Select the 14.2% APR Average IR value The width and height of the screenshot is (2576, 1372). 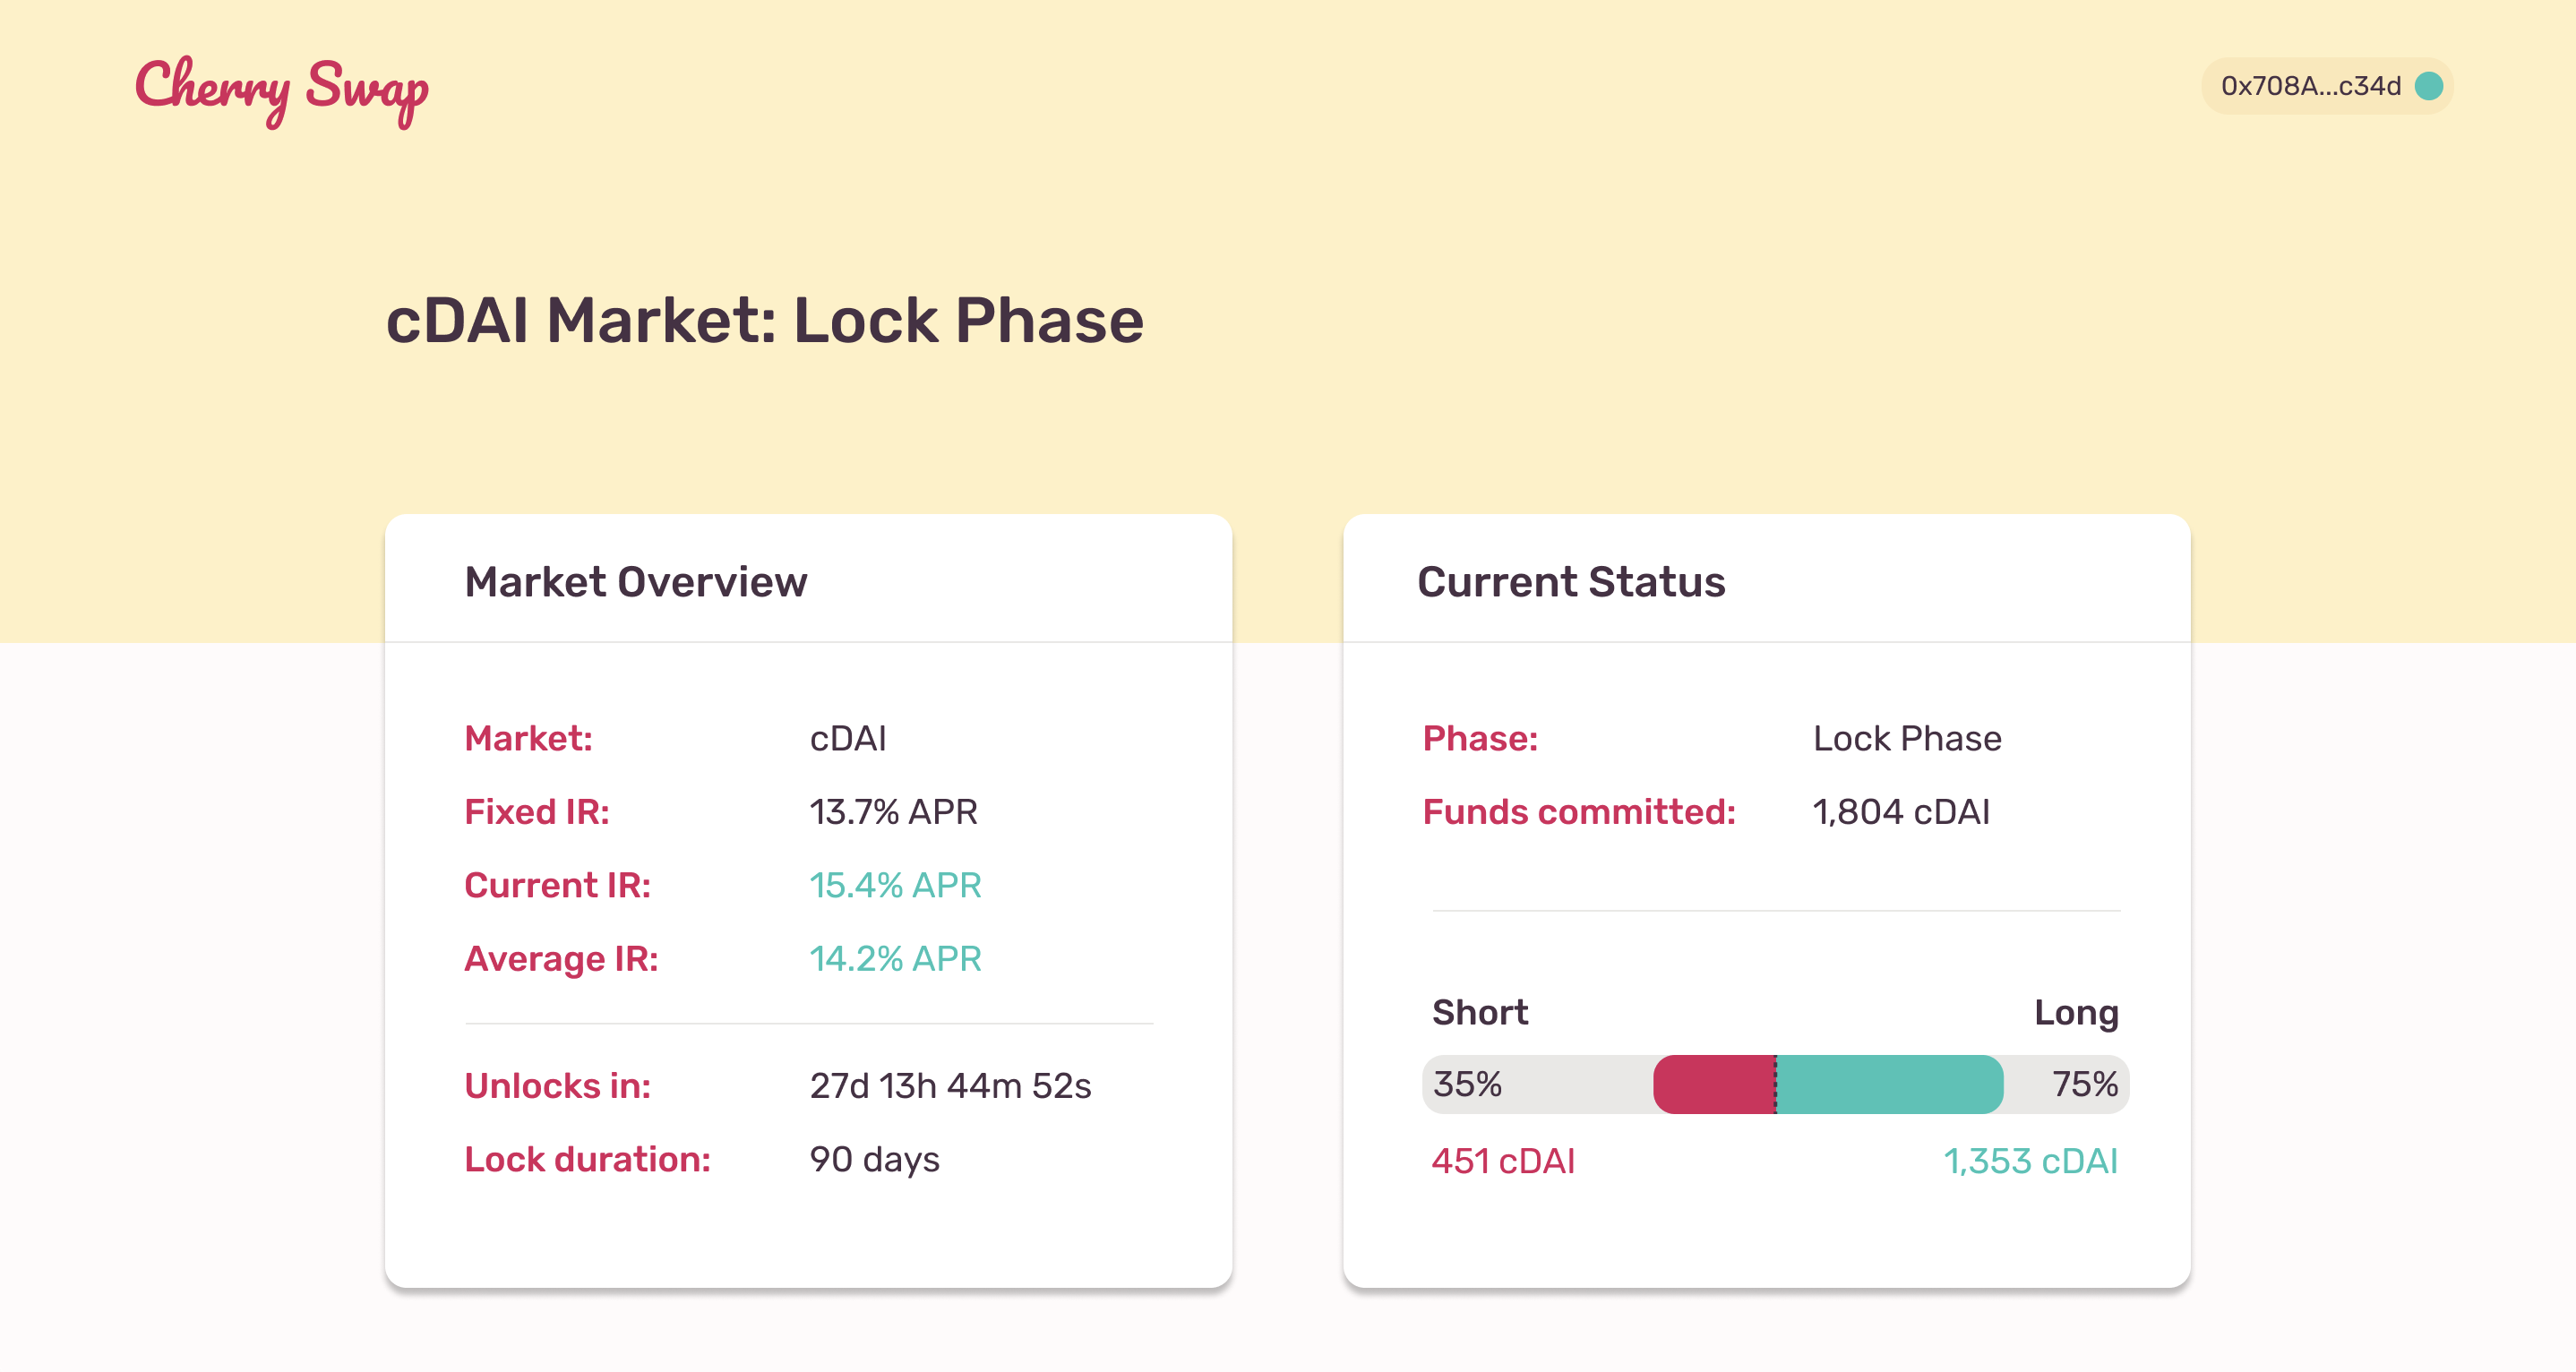pos(895,958)
